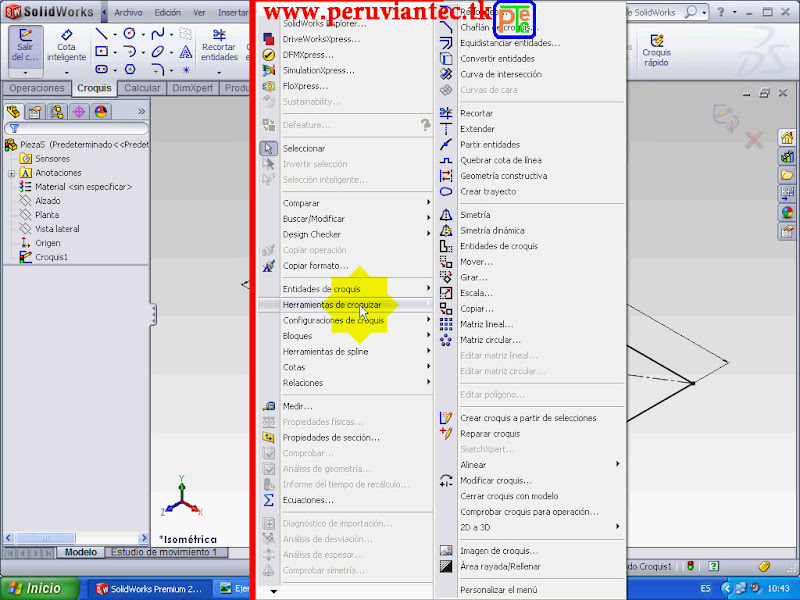Expand the Anotaciones tree node

[x=11, y=173]
